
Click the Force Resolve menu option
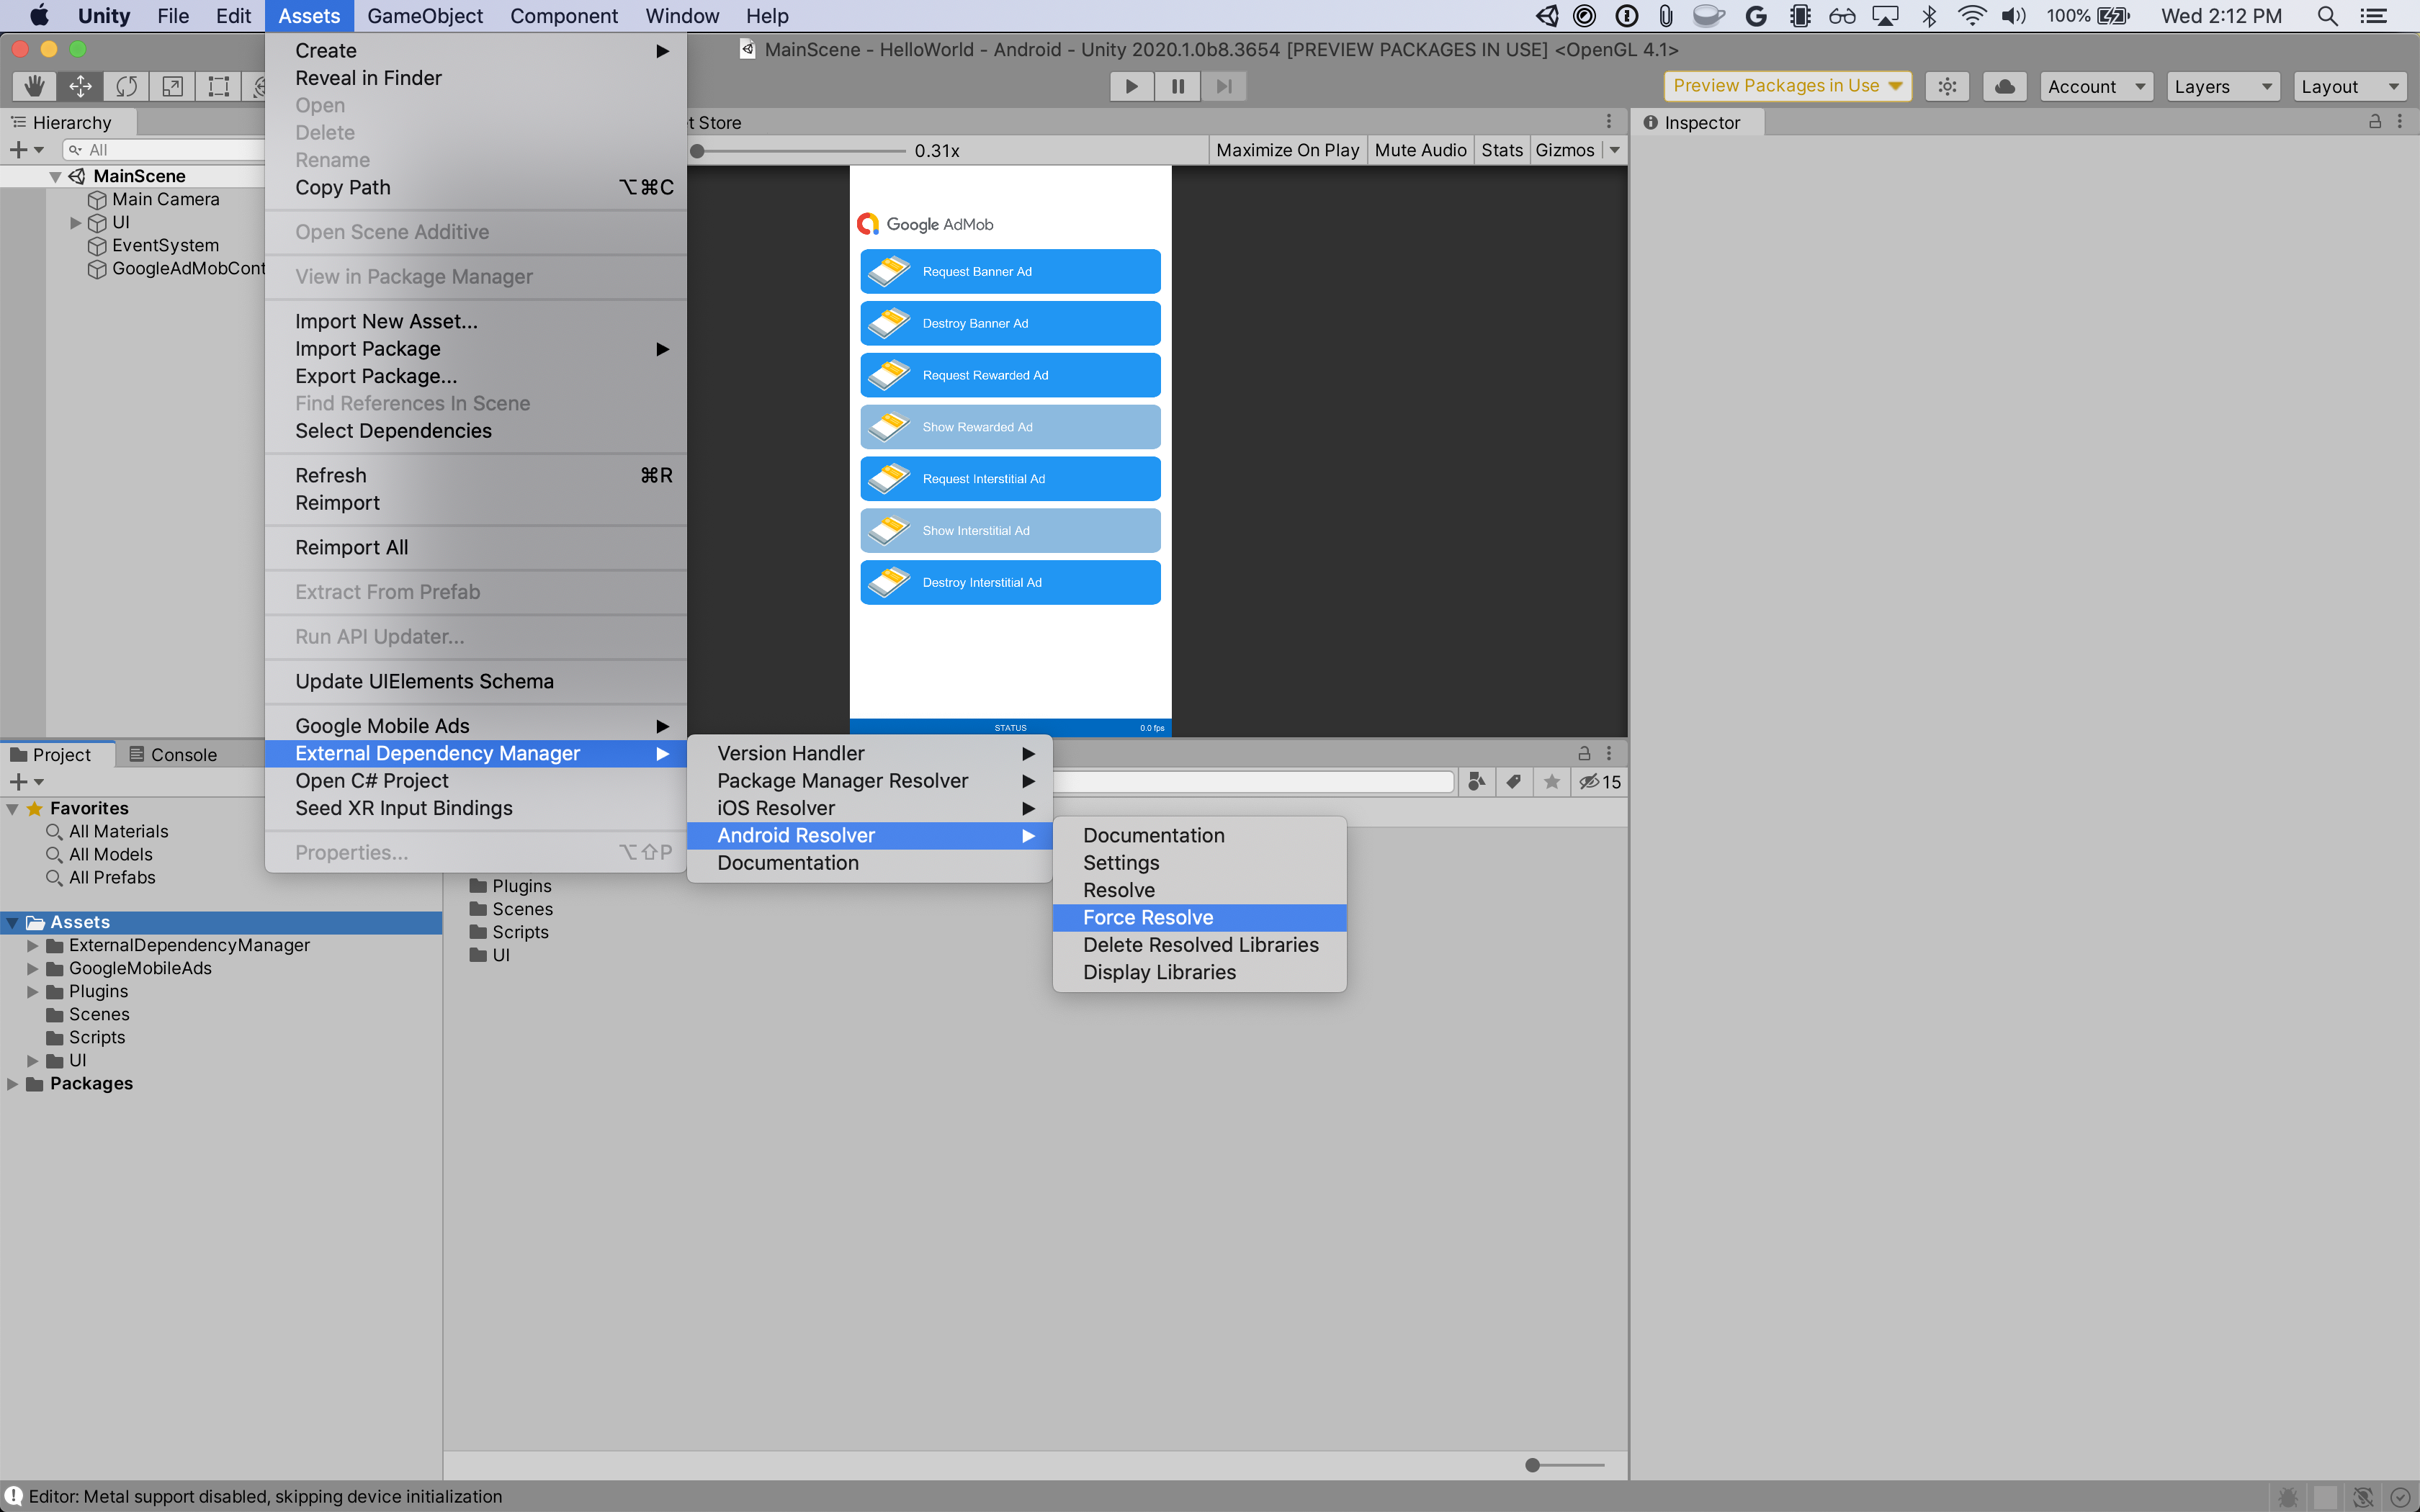point(1148,917)
